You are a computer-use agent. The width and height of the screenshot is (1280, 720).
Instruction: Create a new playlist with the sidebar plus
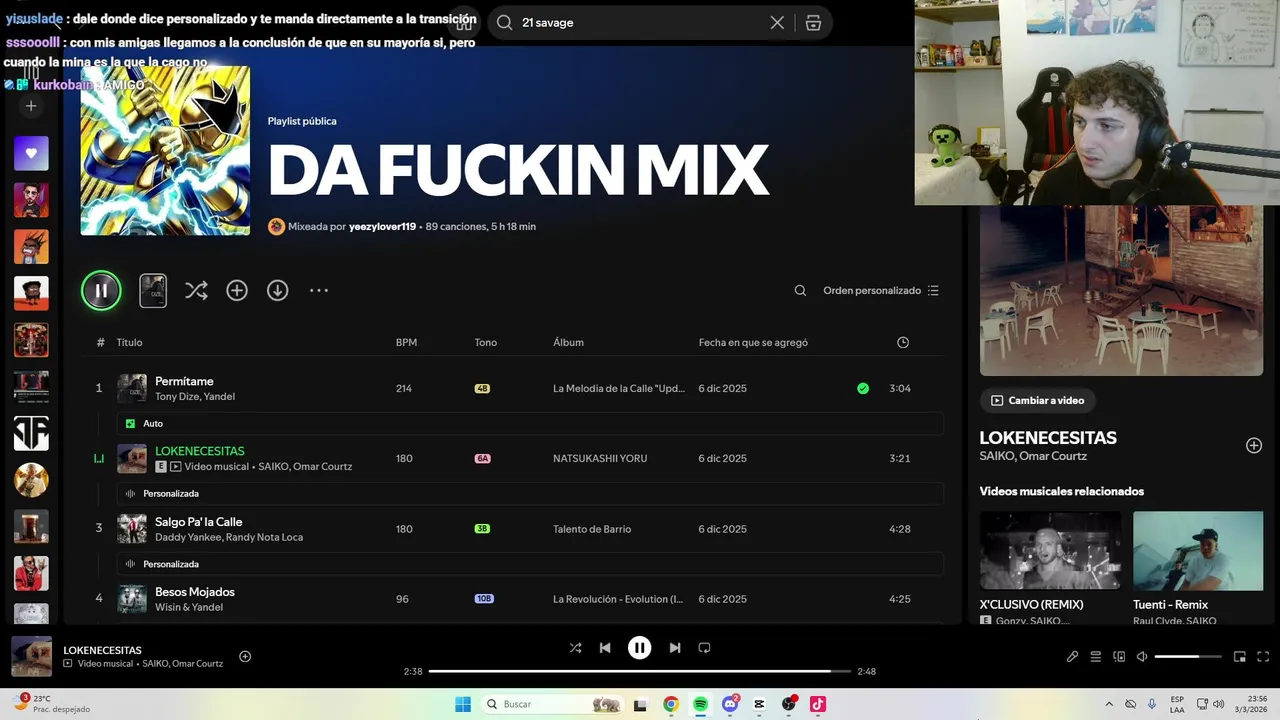coord(31,106)
